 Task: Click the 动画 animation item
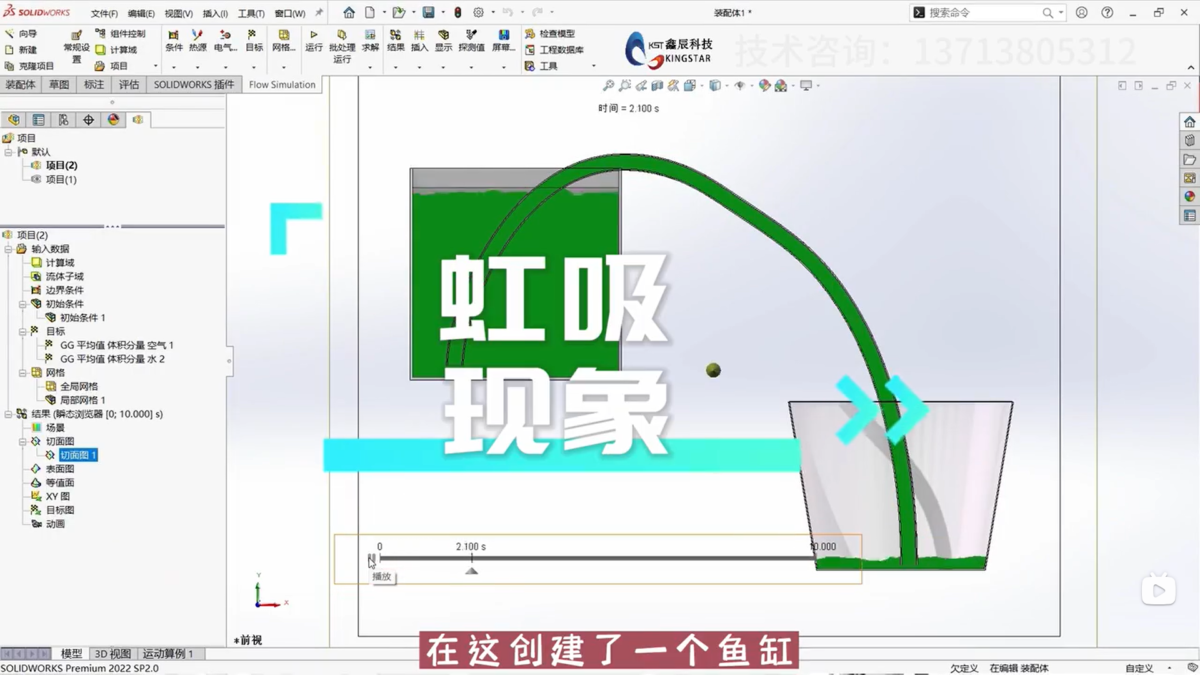pos(55,524)
